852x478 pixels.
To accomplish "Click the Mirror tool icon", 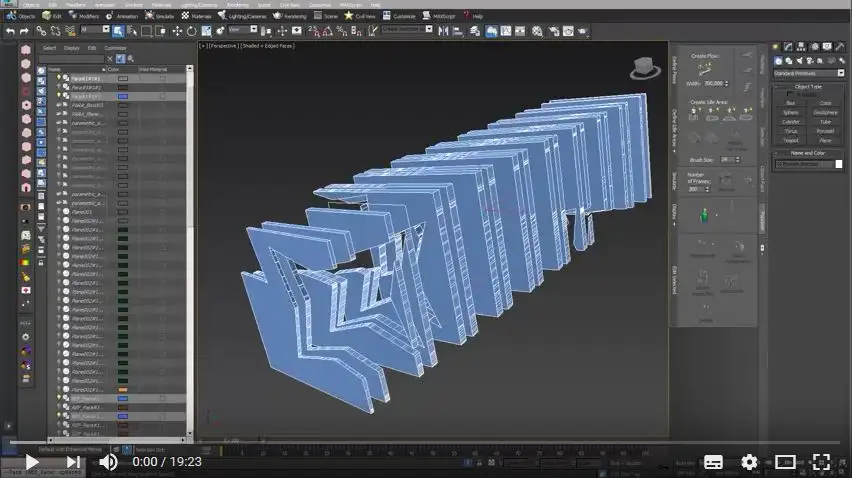I will pyautogui.click(x=443, y=32).
